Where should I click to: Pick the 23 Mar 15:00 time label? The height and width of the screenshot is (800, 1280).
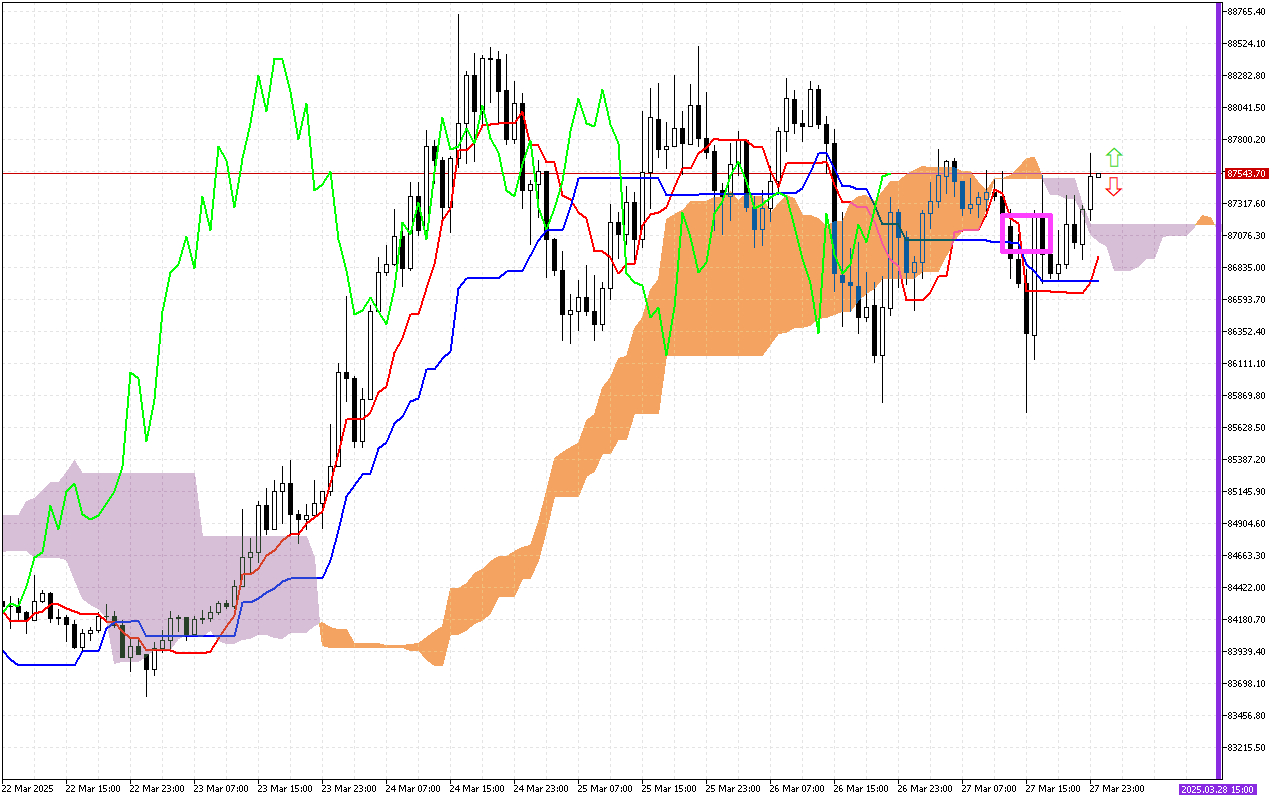point(284,789)
